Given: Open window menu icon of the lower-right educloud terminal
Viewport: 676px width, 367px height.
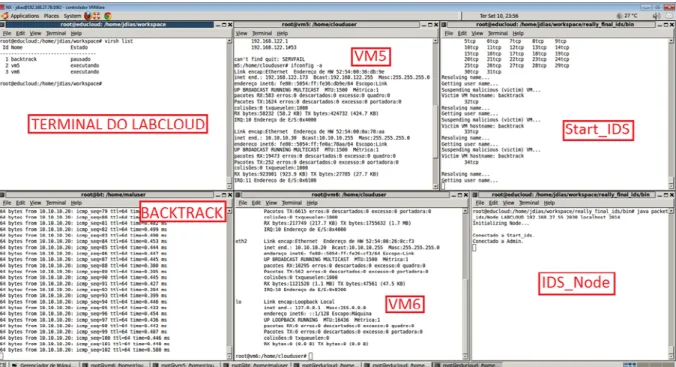Looking at the screenshot, I should (x=475, y=195).
